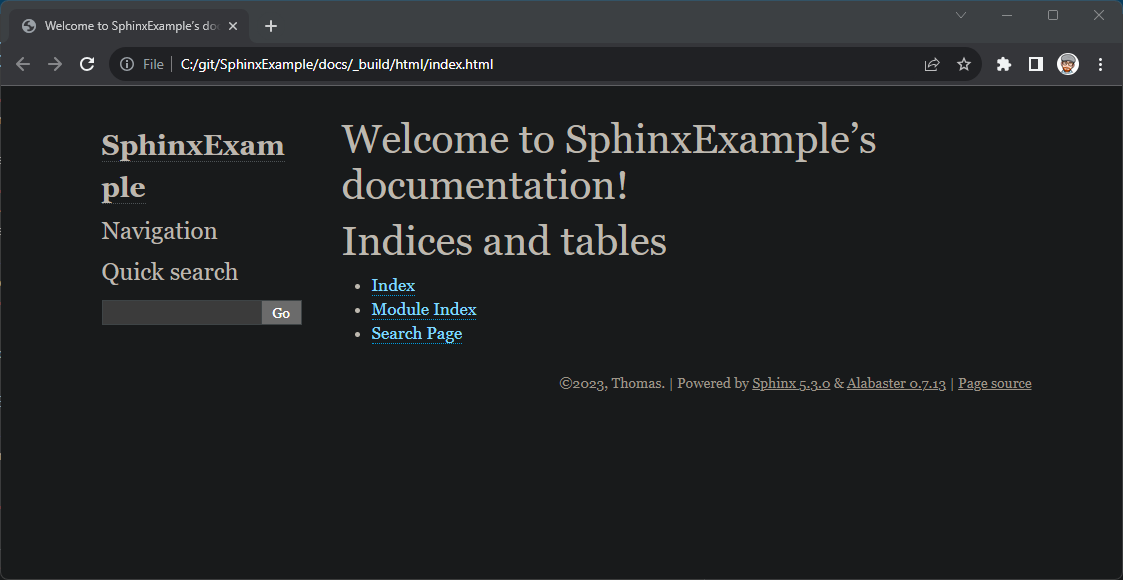The image size is (1123, 580).
Task: Open the user profile avatar
Action: click(1068, 64)
